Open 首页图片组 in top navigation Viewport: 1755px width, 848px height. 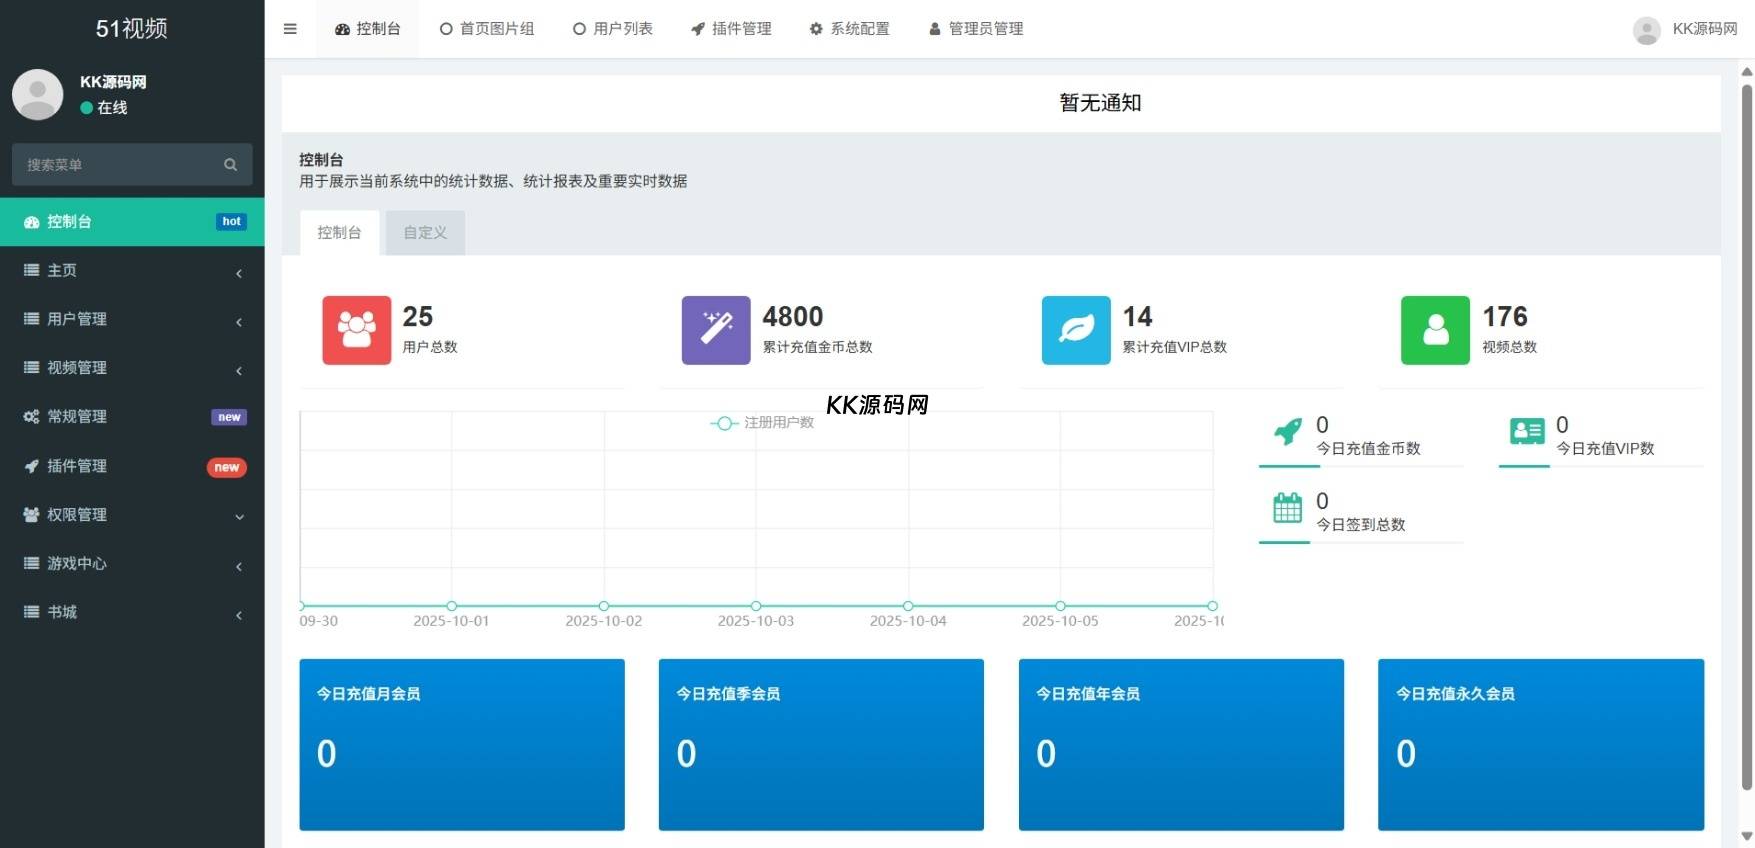[487, 29]
